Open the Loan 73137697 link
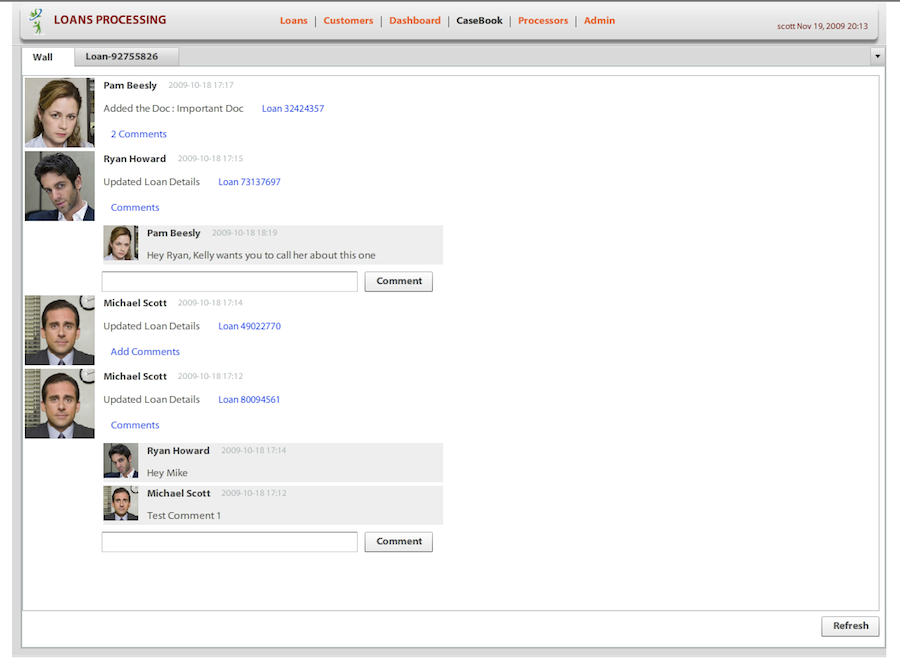Screen dimensions: 900x670 (249, 182)
